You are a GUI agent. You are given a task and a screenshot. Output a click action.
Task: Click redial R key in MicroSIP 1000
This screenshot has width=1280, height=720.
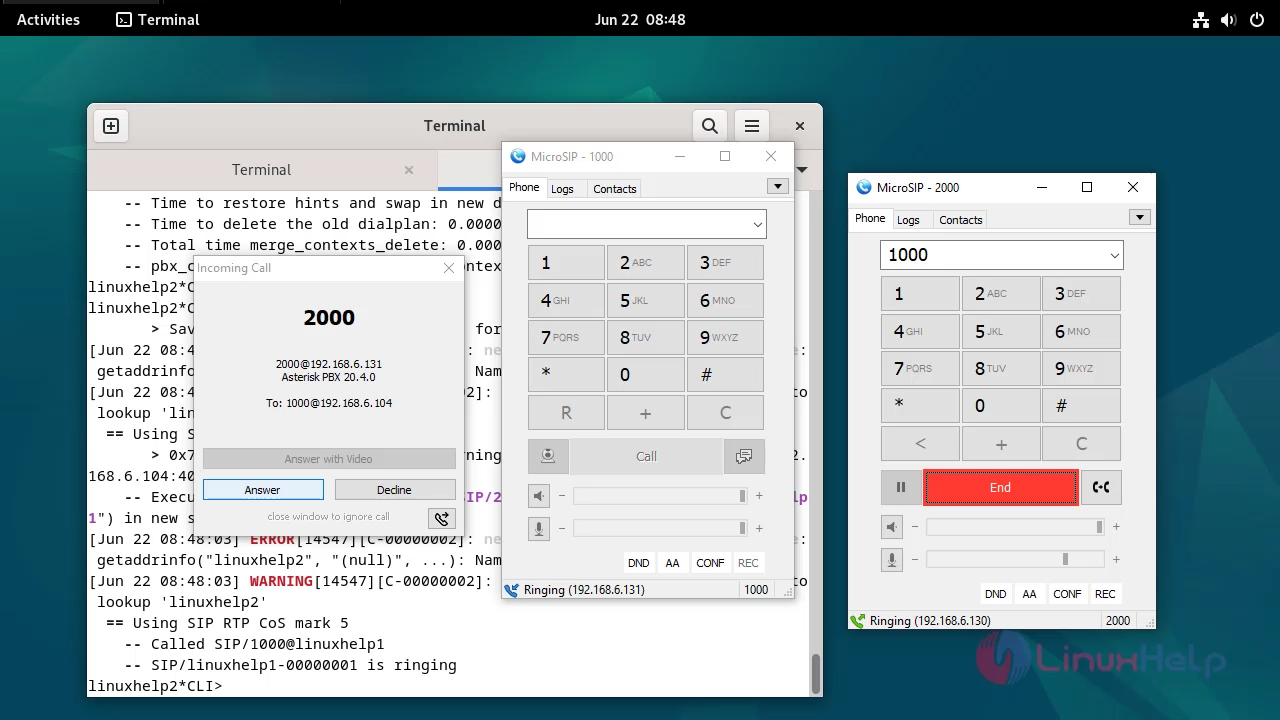pyautogui.click(x=566, y=413)
